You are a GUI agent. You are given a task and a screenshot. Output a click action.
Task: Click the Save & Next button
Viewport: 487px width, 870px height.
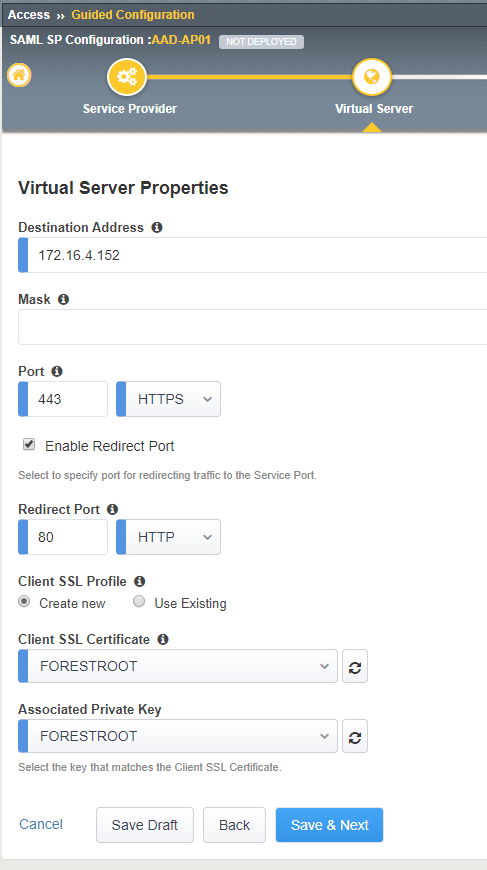point(329,825)
